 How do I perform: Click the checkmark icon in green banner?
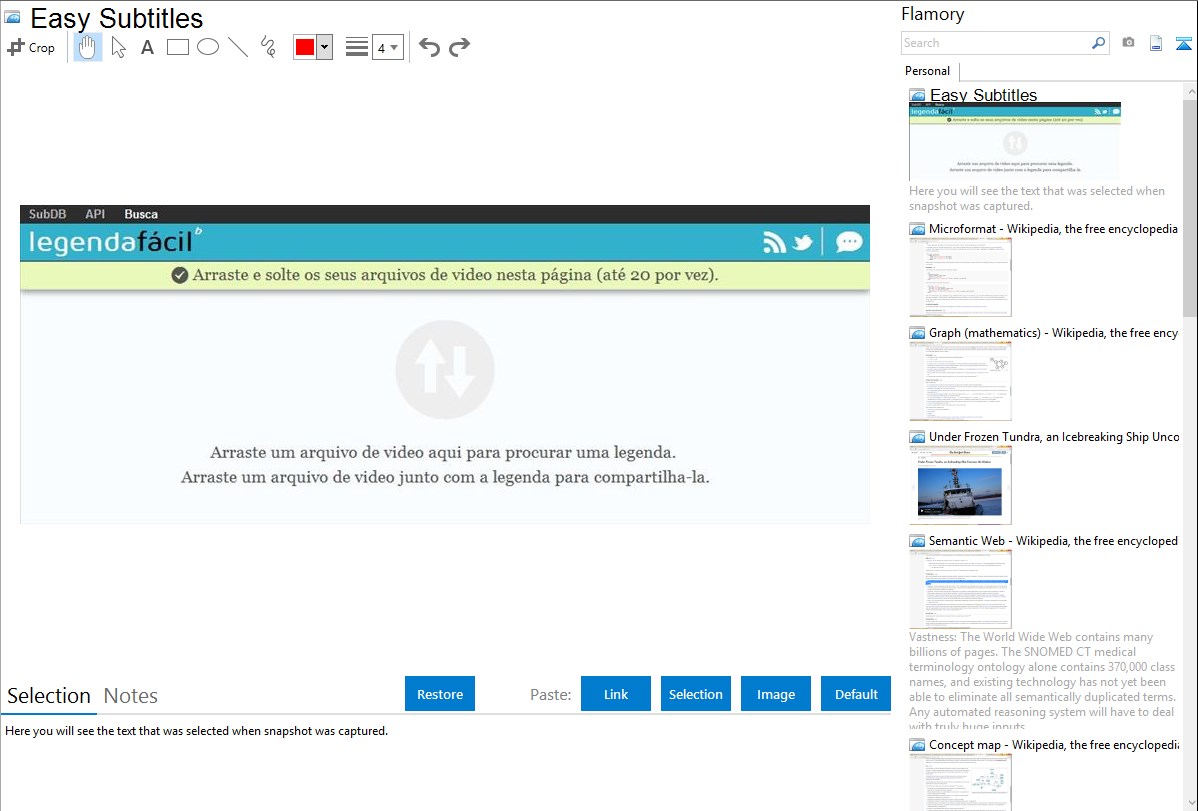click(180, 275)
